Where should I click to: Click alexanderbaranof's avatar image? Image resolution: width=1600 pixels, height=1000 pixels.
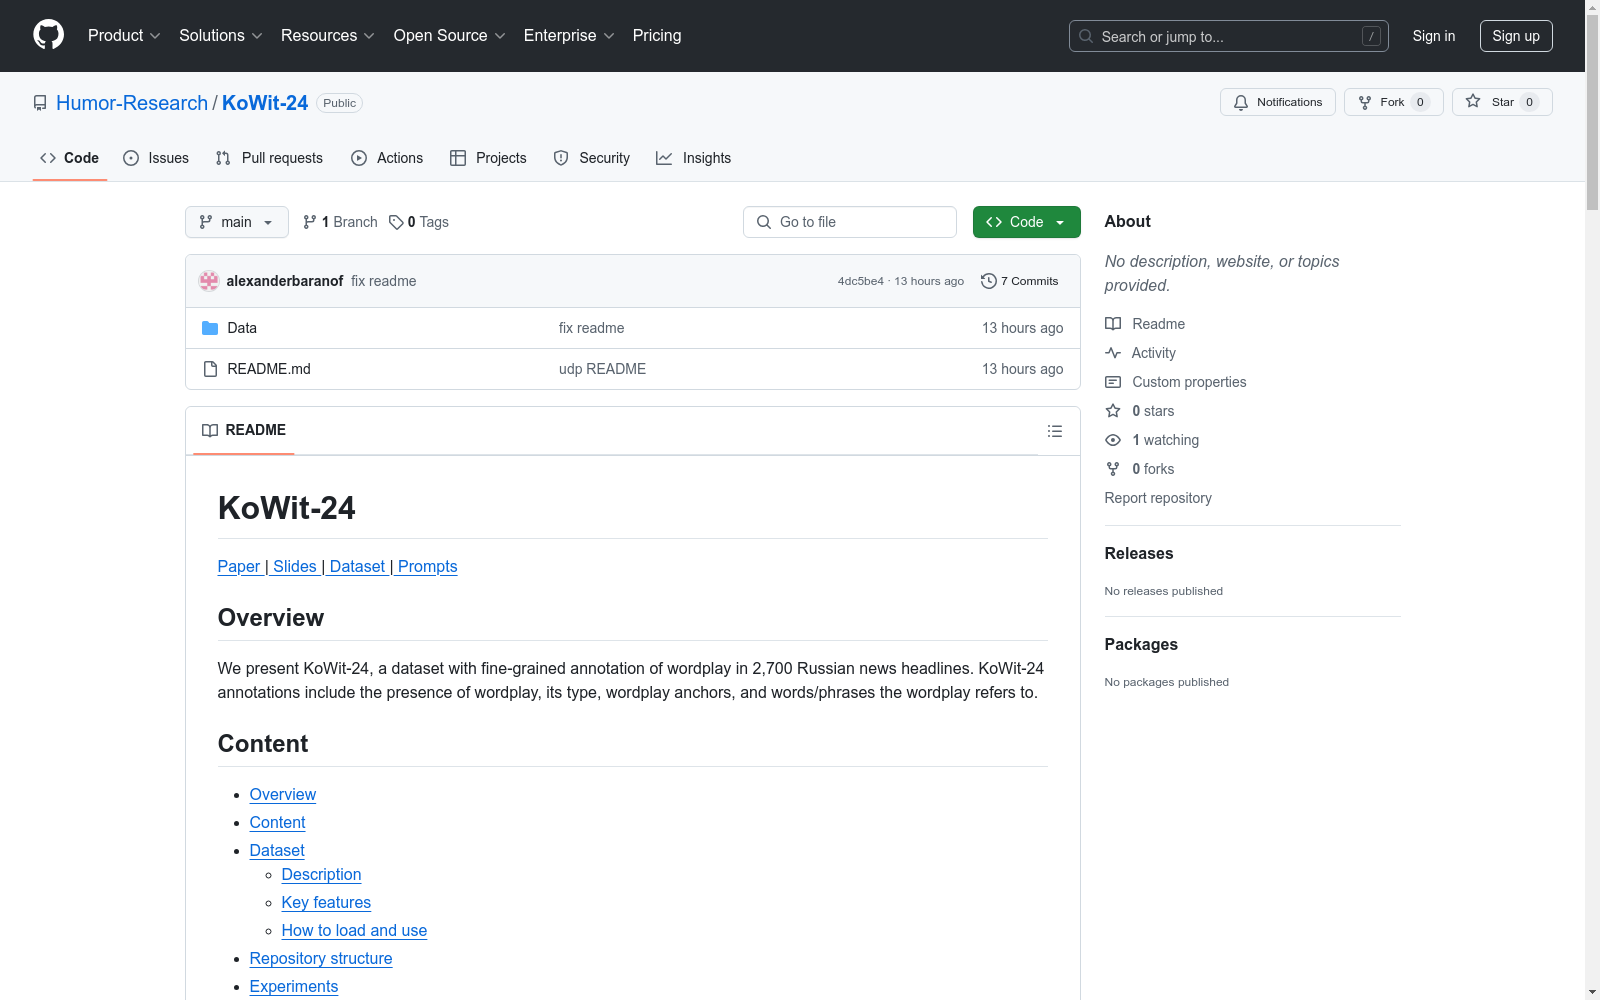[209, 281]
